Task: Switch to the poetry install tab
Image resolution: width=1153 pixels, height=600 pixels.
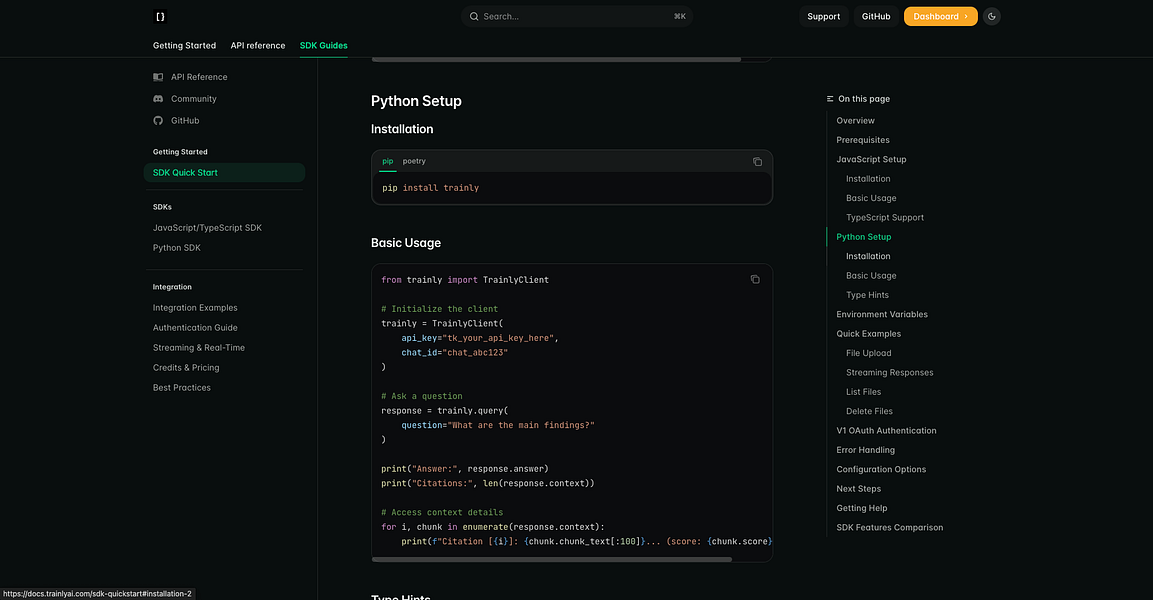Action: click(414, 161)
